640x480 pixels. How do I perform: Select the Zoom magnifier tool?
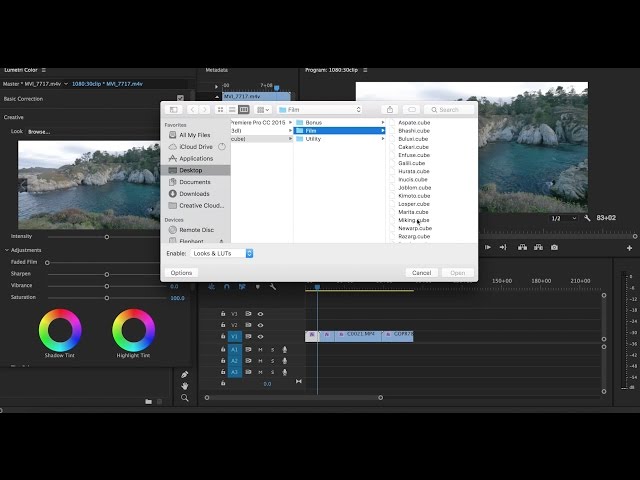[185, 398]
